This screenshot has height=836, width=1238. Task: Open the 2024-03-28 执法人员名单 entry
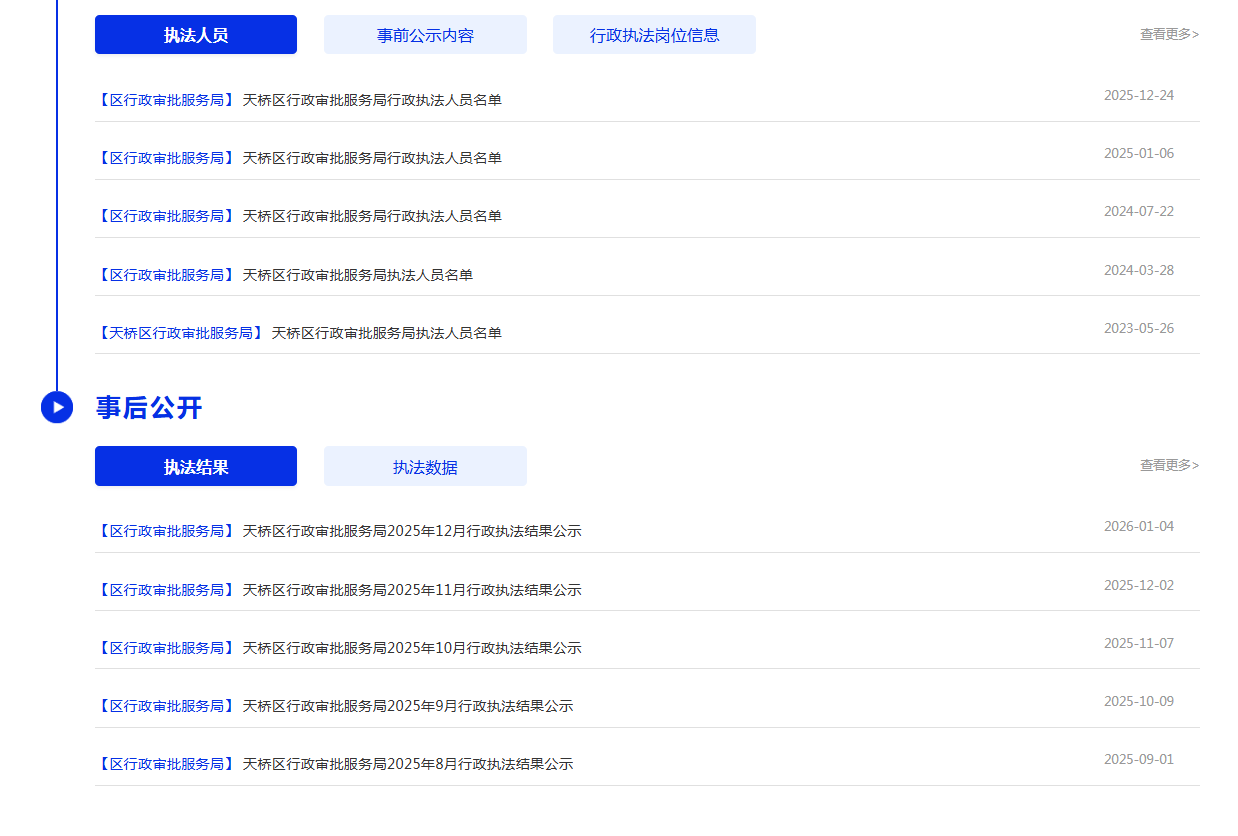(x=358, y=275)
